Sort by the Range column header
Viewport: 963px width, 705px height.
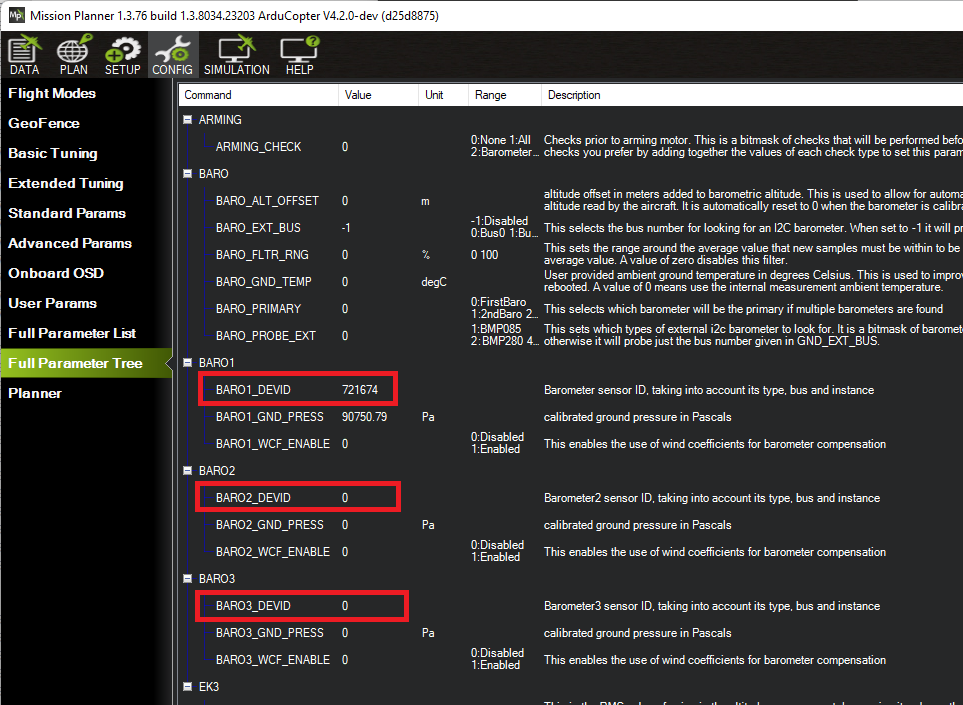[504, 95]
